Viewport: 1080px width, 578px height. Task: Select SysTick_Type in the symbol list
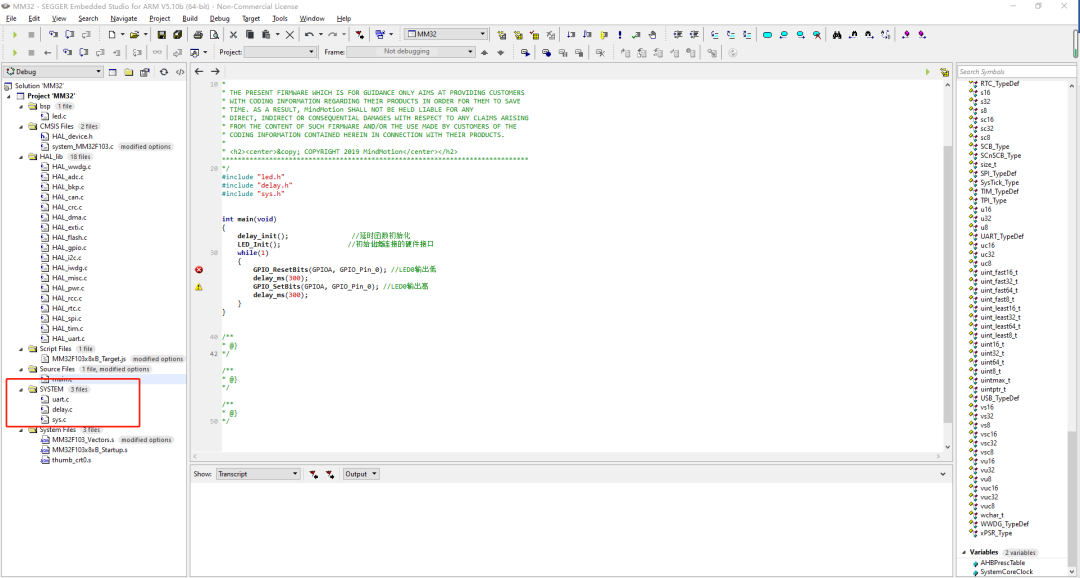(x=999, y=183)
